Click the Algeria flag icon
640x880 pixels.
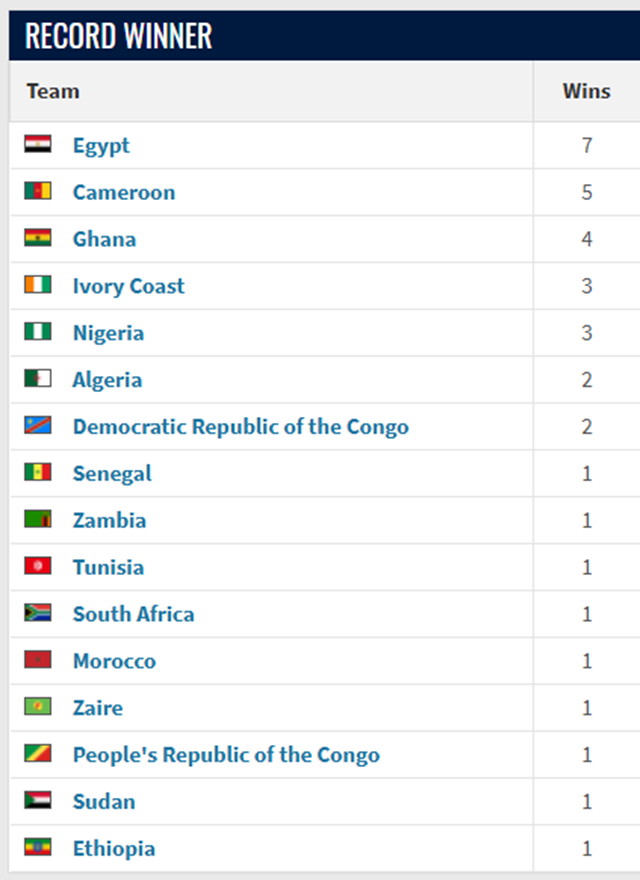[38, 379]
